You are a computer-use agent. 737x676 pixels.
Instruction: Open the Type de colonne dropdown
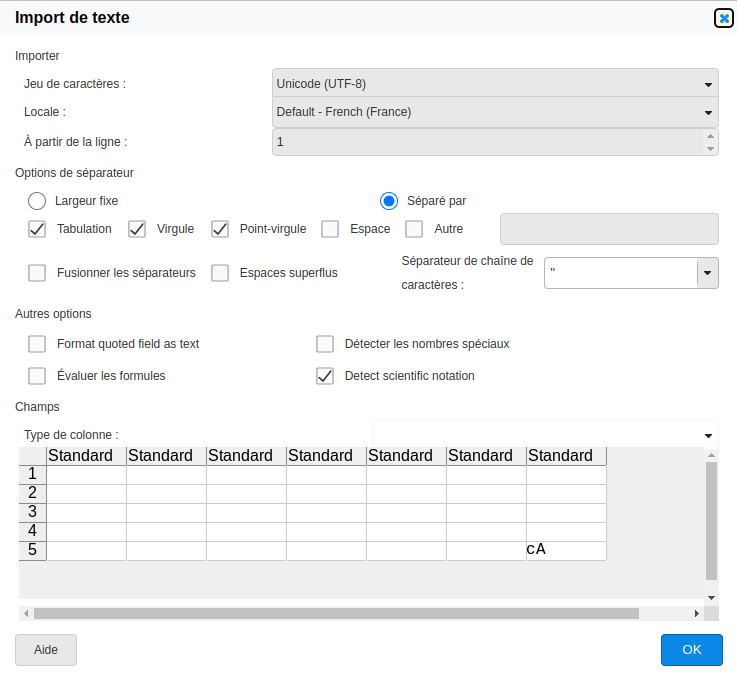(x=545, y=435)
